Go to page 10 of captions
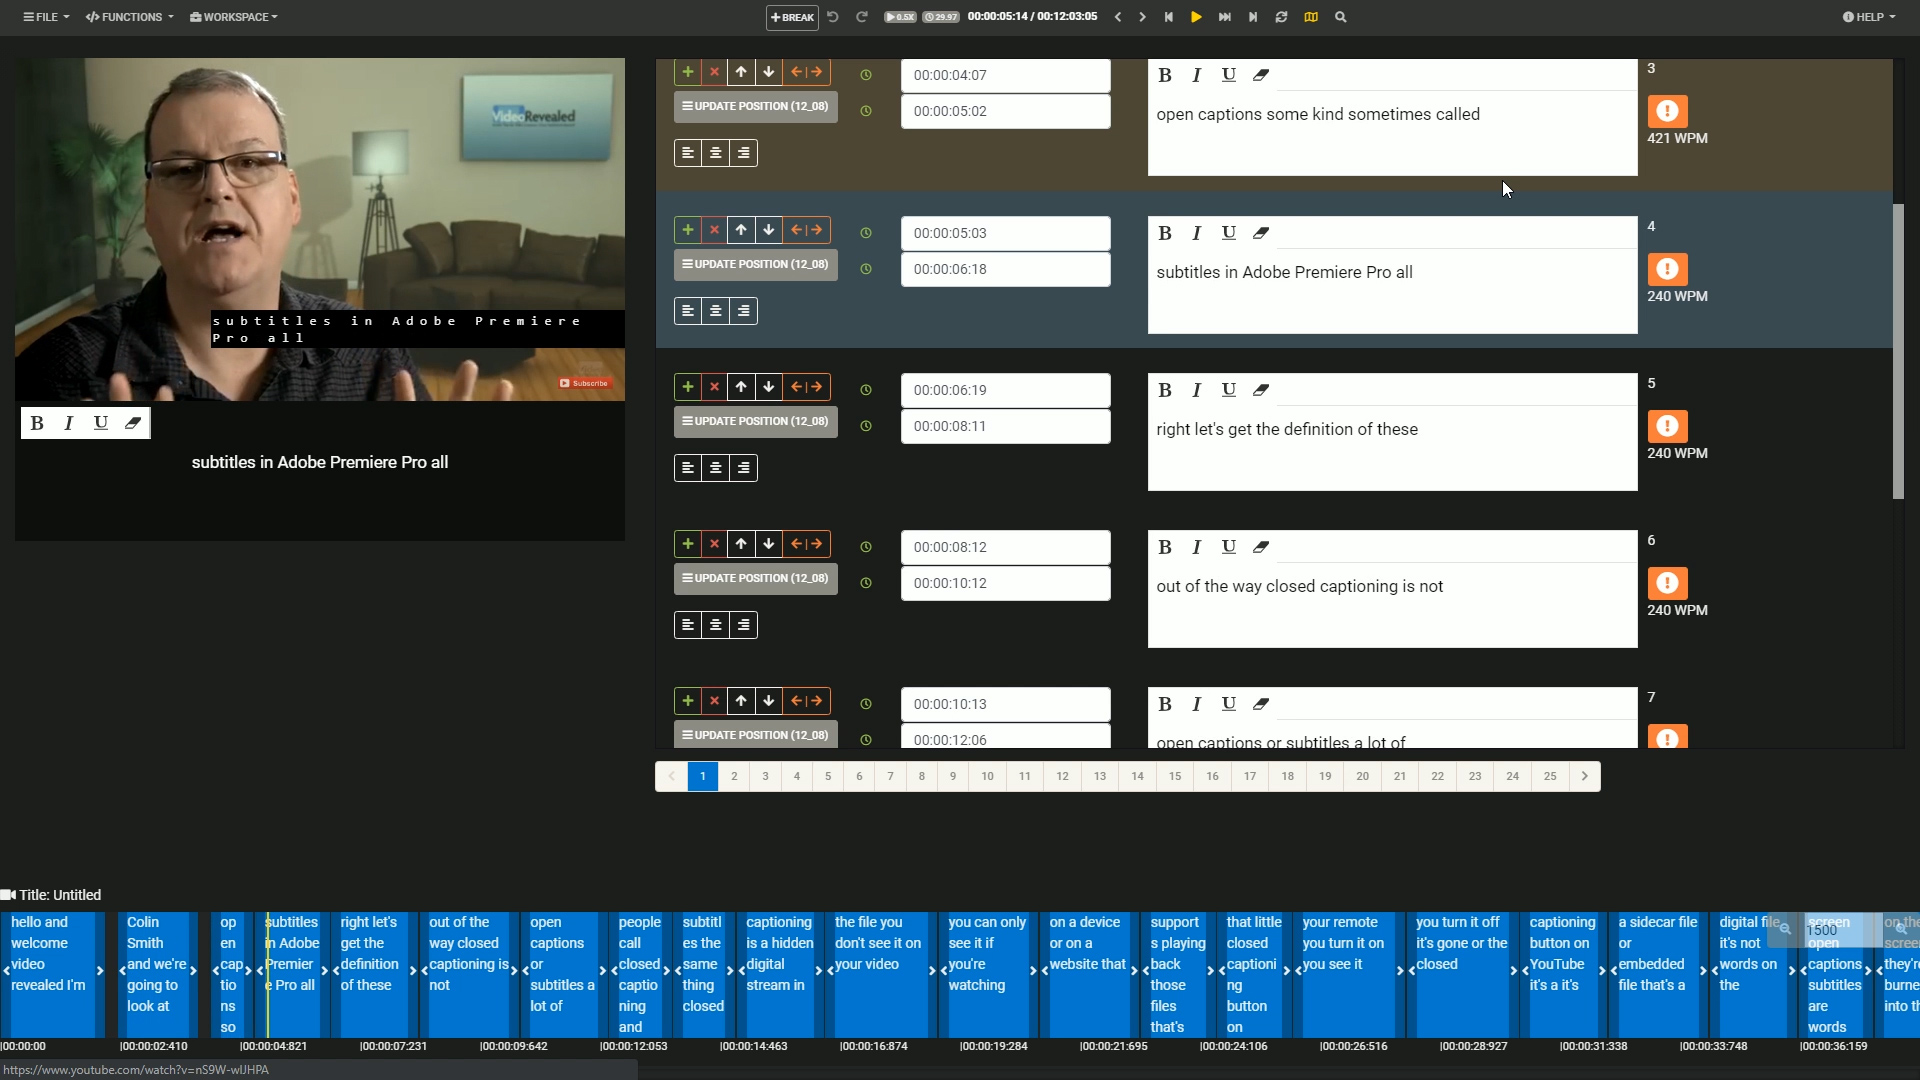This screenshot has height=1080, width=1920. tap(987, 776)
